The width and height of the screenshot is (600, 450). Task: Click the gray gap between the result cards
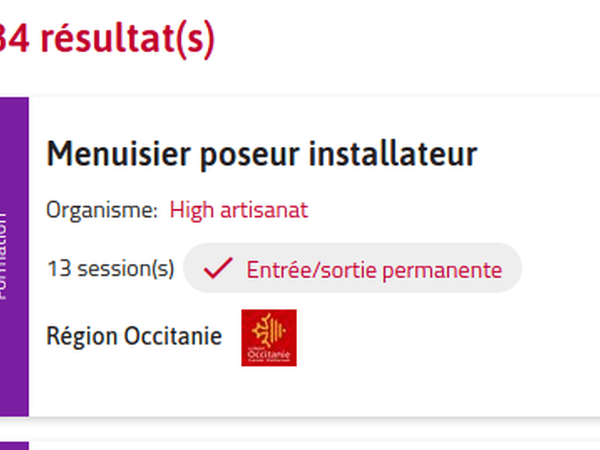click(300, 430)
